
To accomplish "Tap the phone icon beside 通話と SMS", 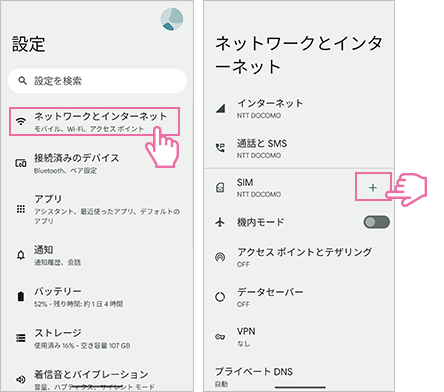I will (220, 148).
